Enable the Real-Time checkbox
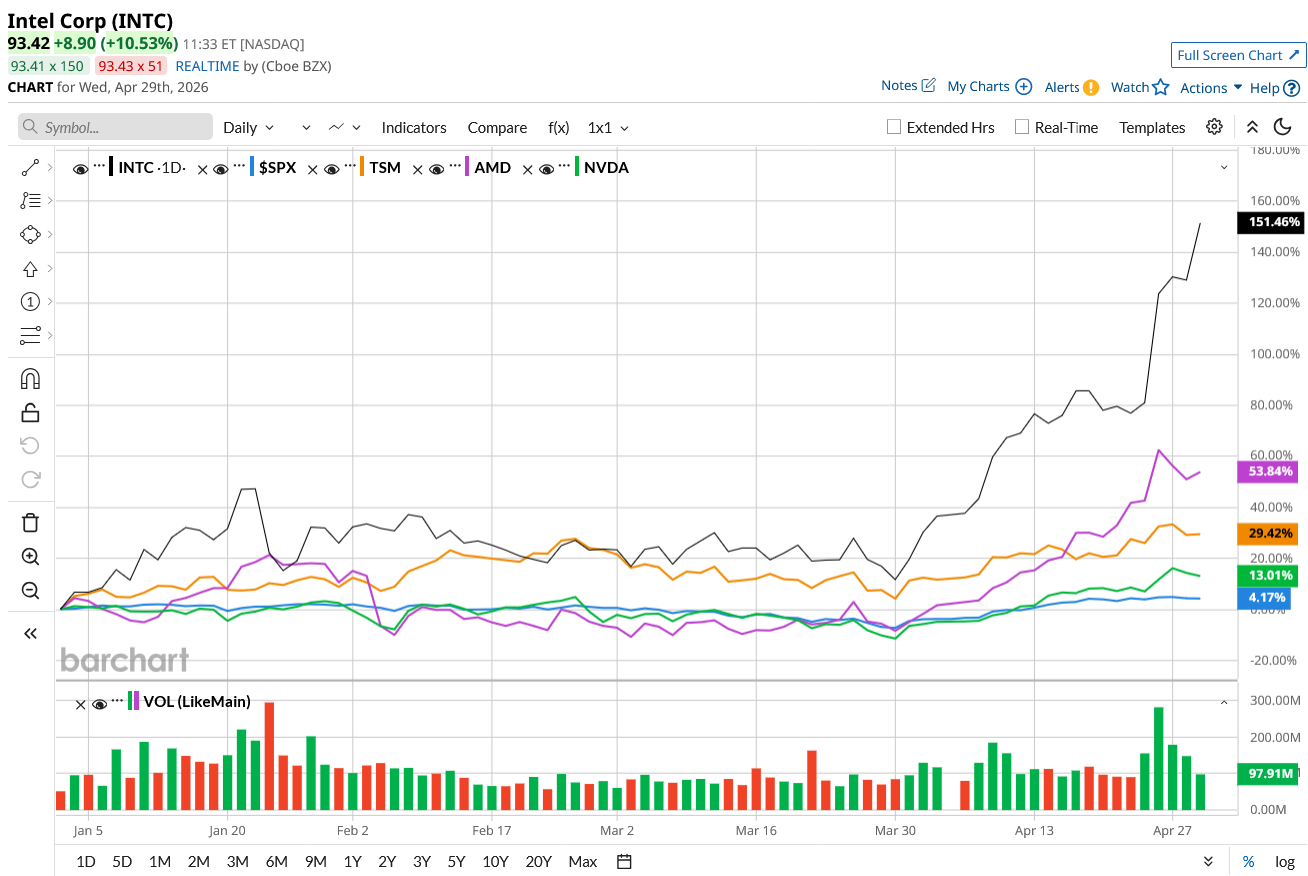 click(x=1022, y=127)
